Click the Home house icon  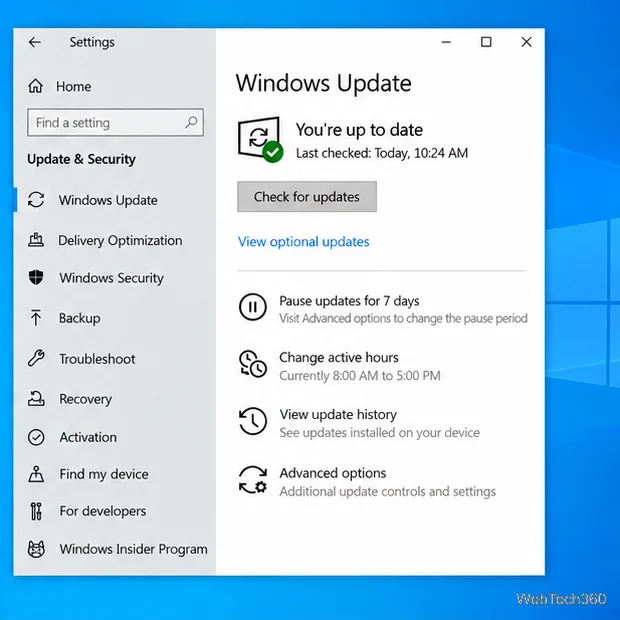point(36,86)
